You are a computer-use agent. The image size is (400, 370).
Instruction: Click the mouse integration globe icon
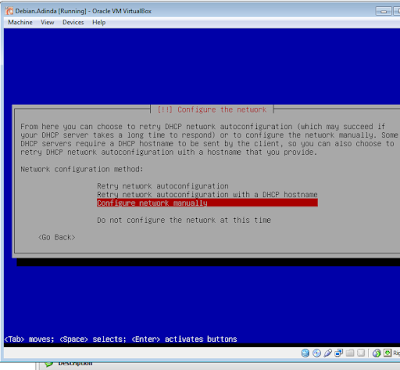pos(377,353)
